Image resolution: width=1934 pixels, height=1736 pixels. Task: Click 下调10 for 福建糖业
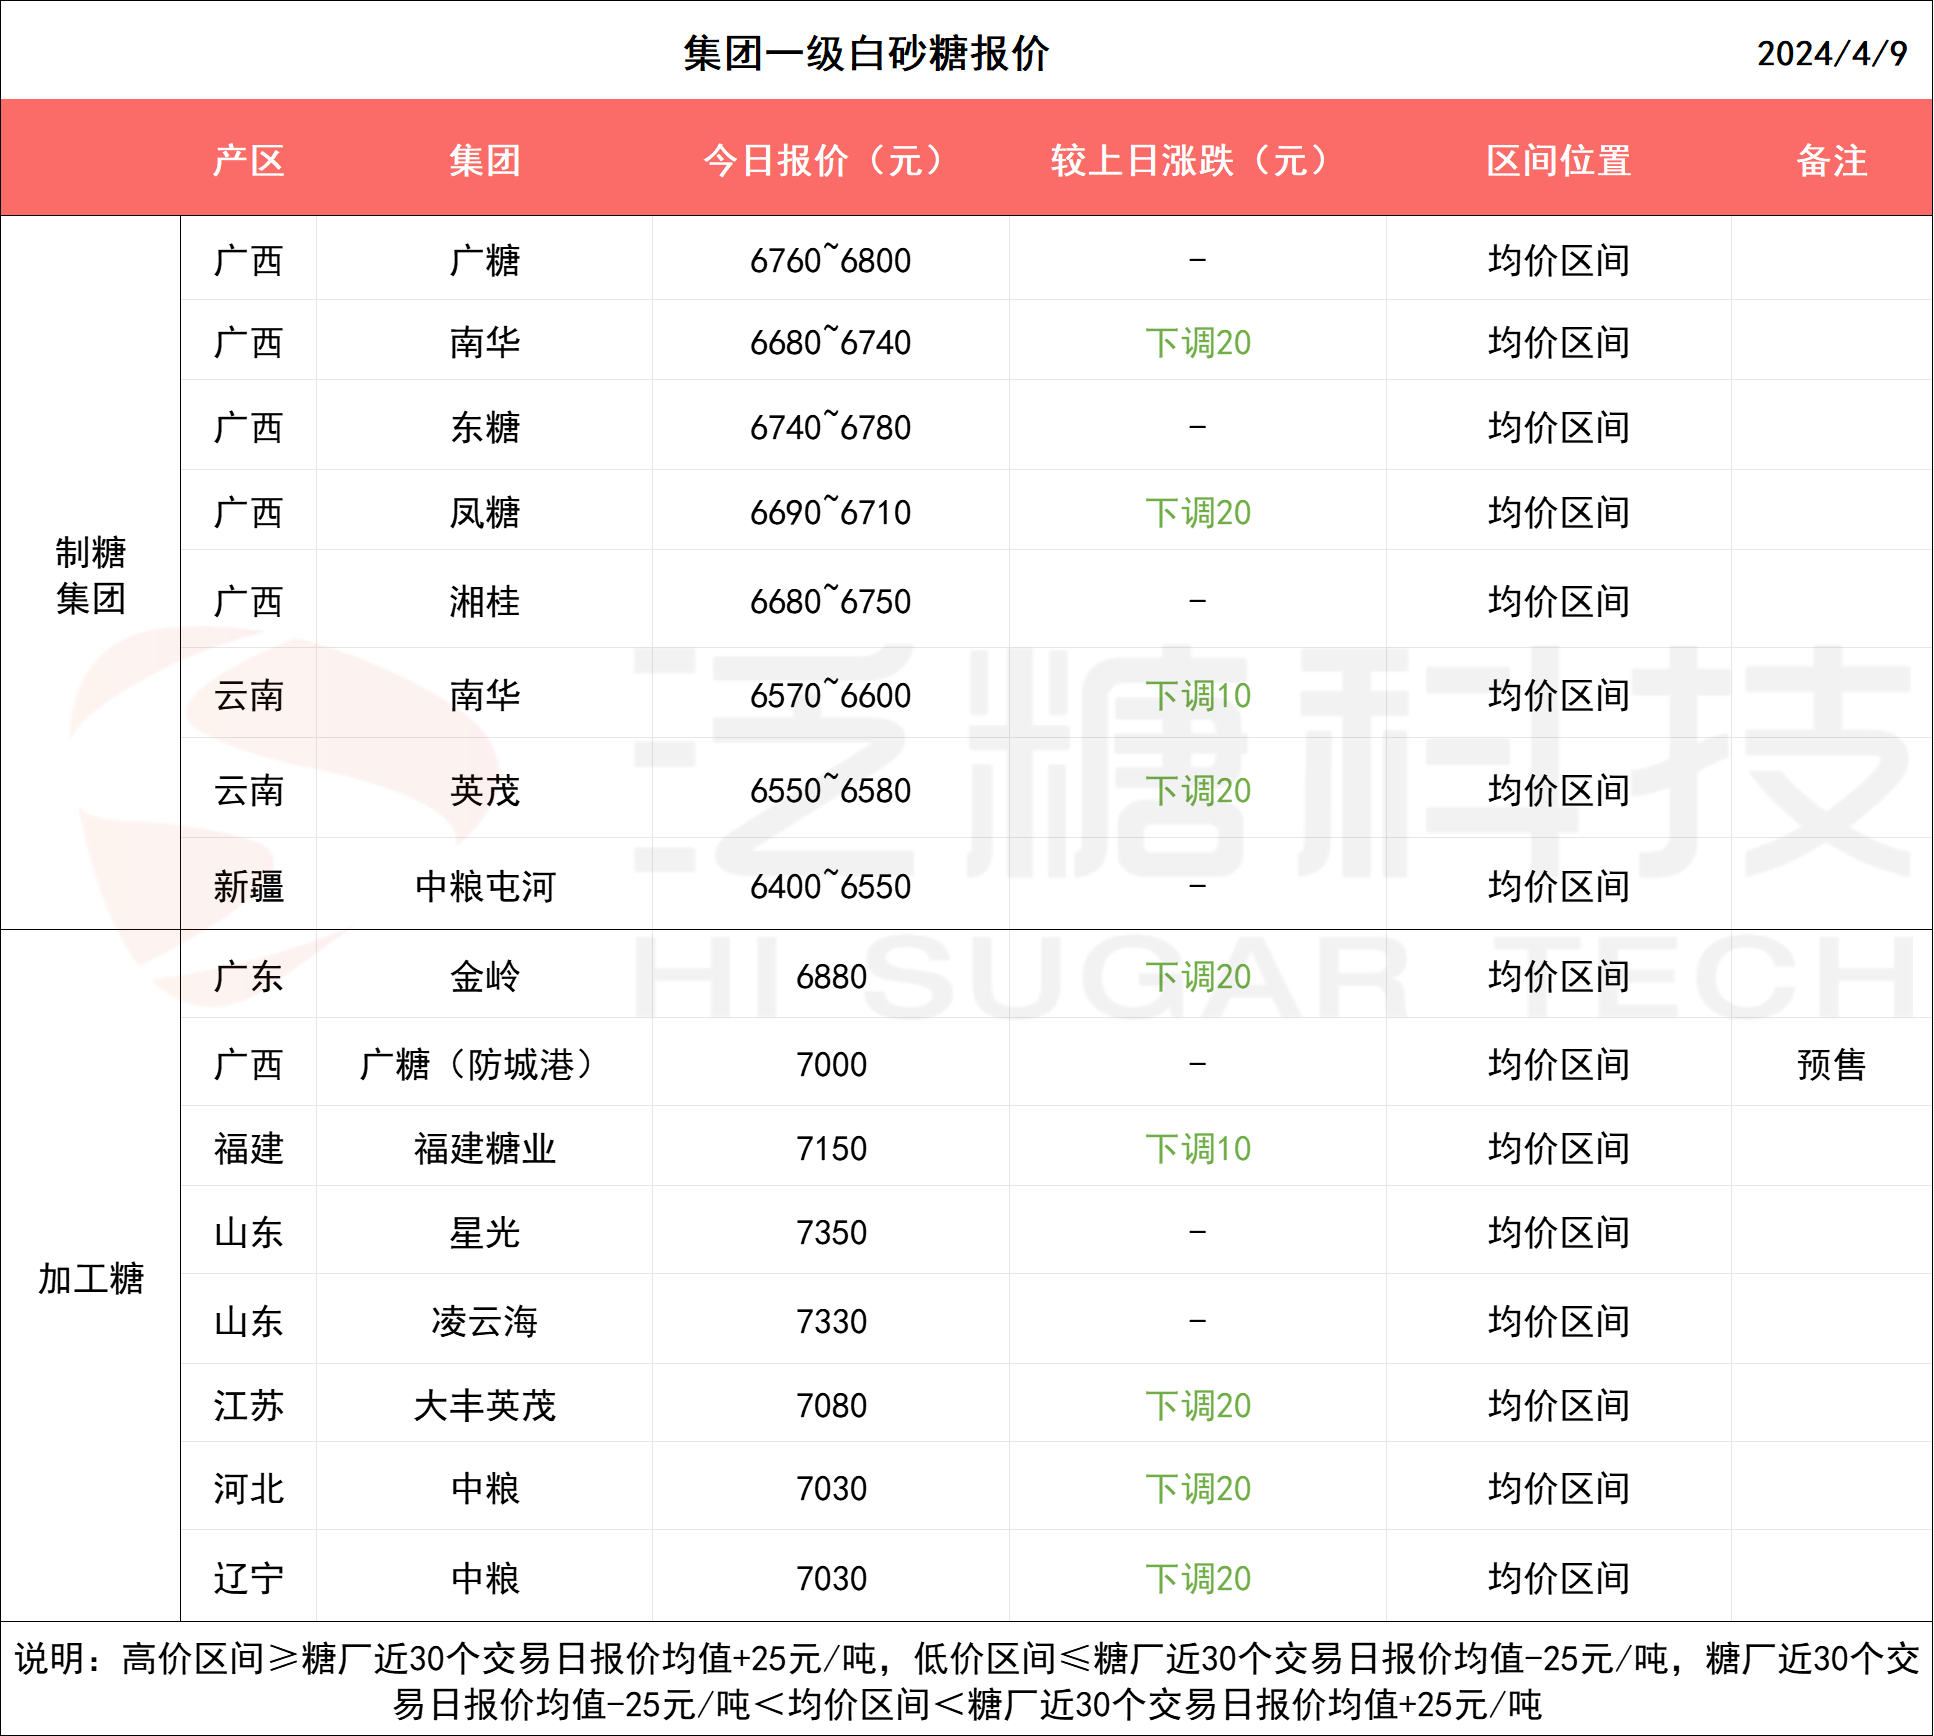click(x=1197, y=1148)
